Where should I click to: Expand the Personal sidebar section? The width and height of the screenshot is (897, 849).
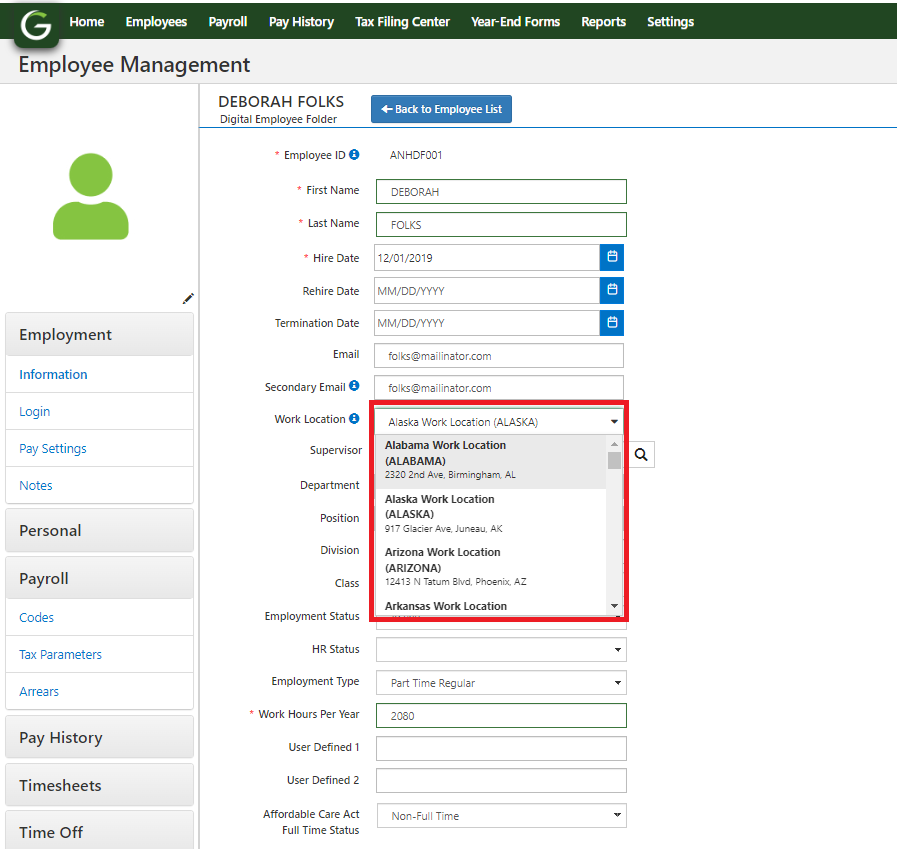100,530
